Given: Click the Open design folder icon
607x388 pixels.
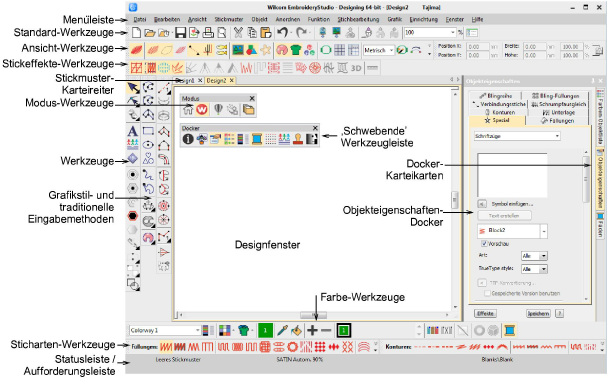Looking at the screenshot, I should (150, 33).
